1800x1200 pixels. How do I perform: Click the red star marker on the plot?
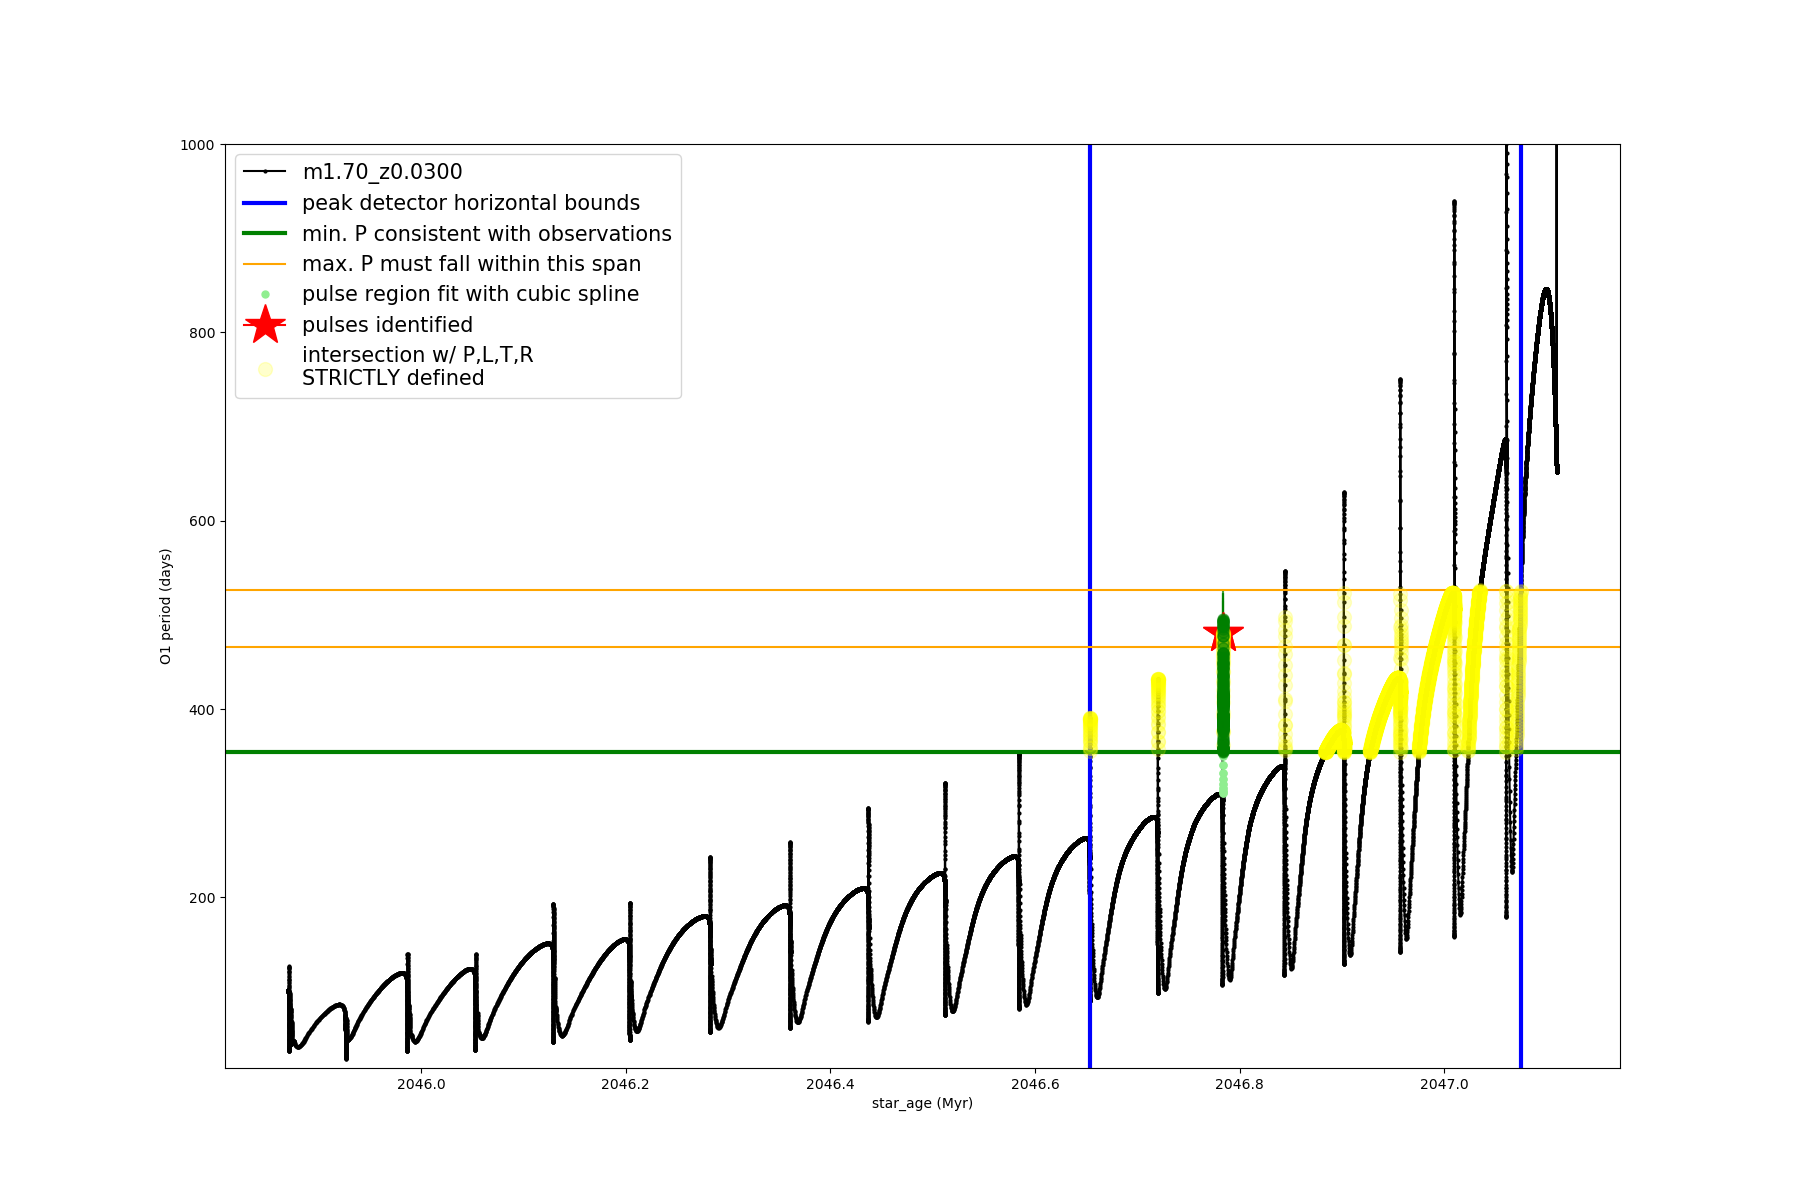click(1223, 633)
